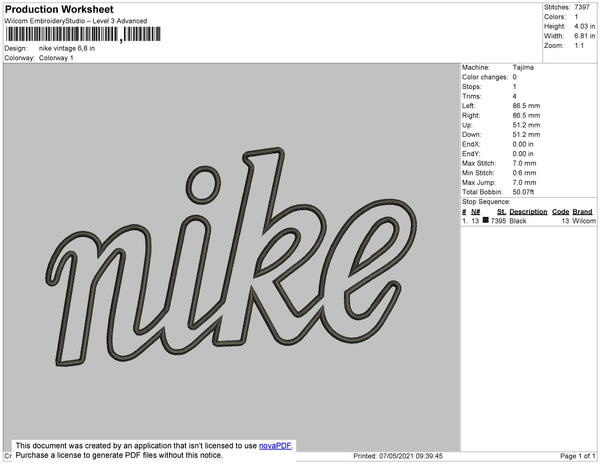Click the Trims value 4

pos(515,96)
